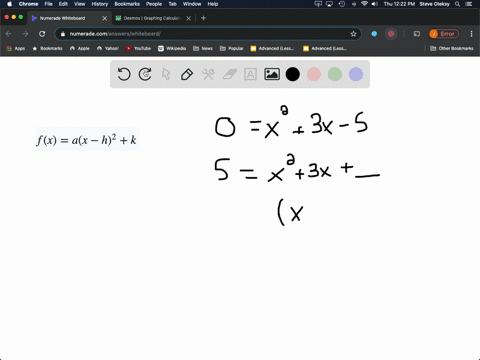This screenshot has width=480, height=360.
Task: Open the crossed tools icon
Action: (208, 74)
